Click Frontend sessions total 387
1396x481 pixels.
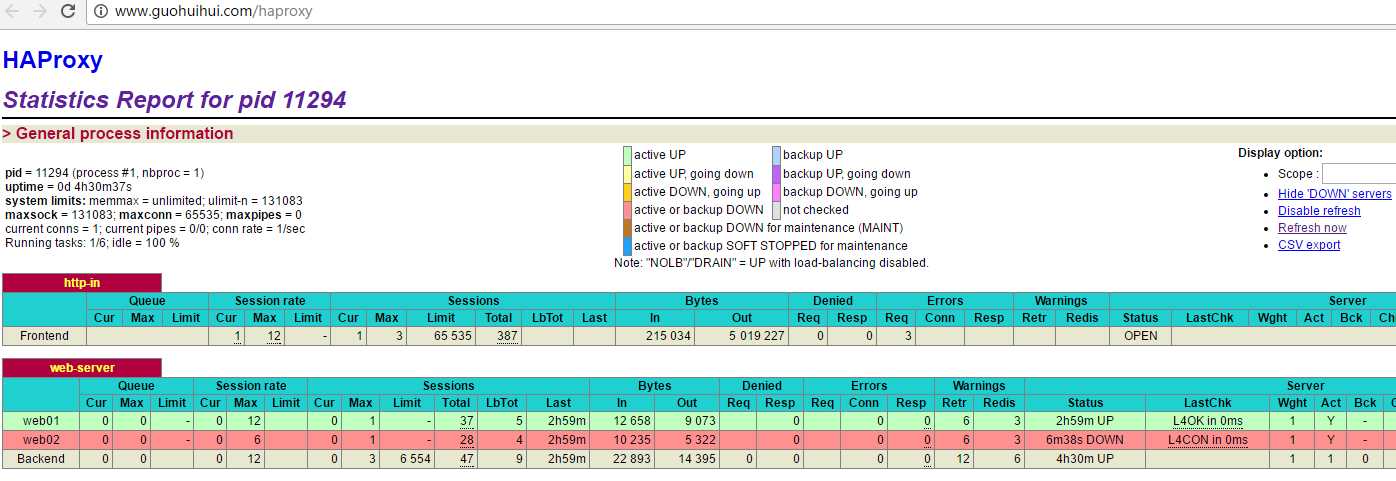pyautogui.click(x=507, y=336)
